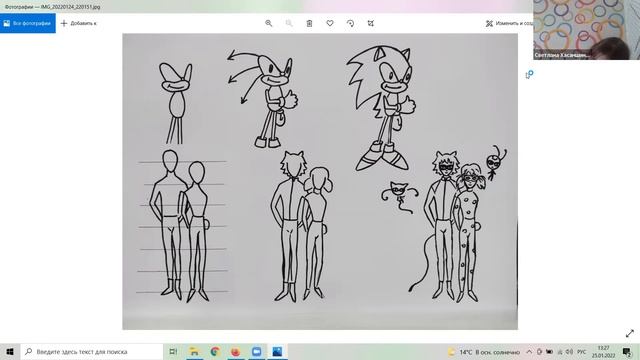Click the webcam video thumbnail of Светлана
This screenshot has width=640, height=360.
click(587, 30)
